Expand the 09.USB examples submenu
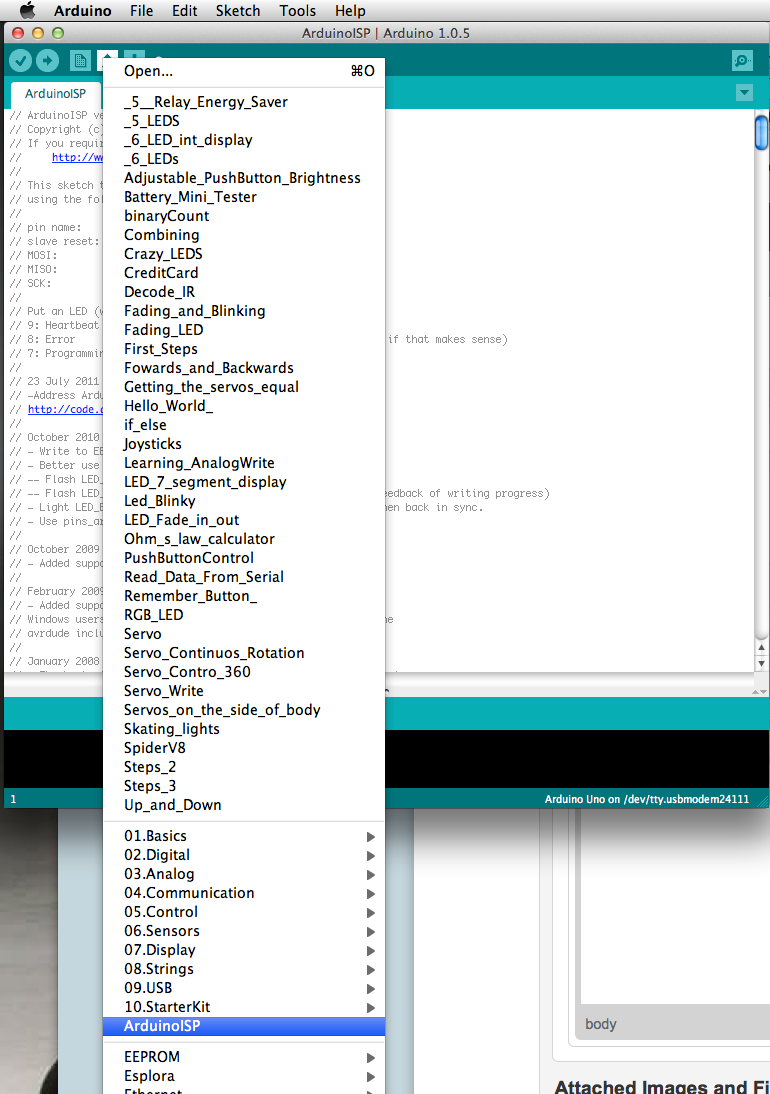Viewport: 770px width, 1094px height. tap(244, 987)
